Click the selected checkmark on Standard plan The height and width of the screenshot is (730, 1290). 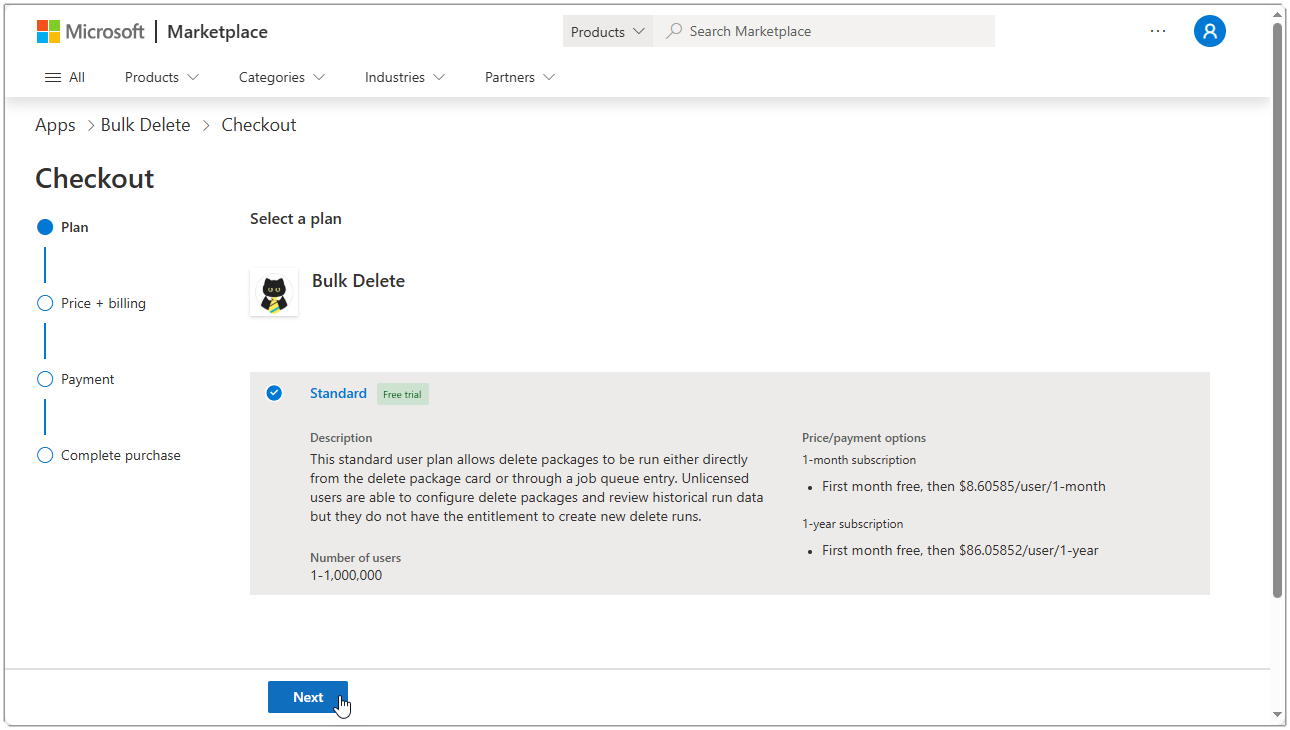pos(274,392)
